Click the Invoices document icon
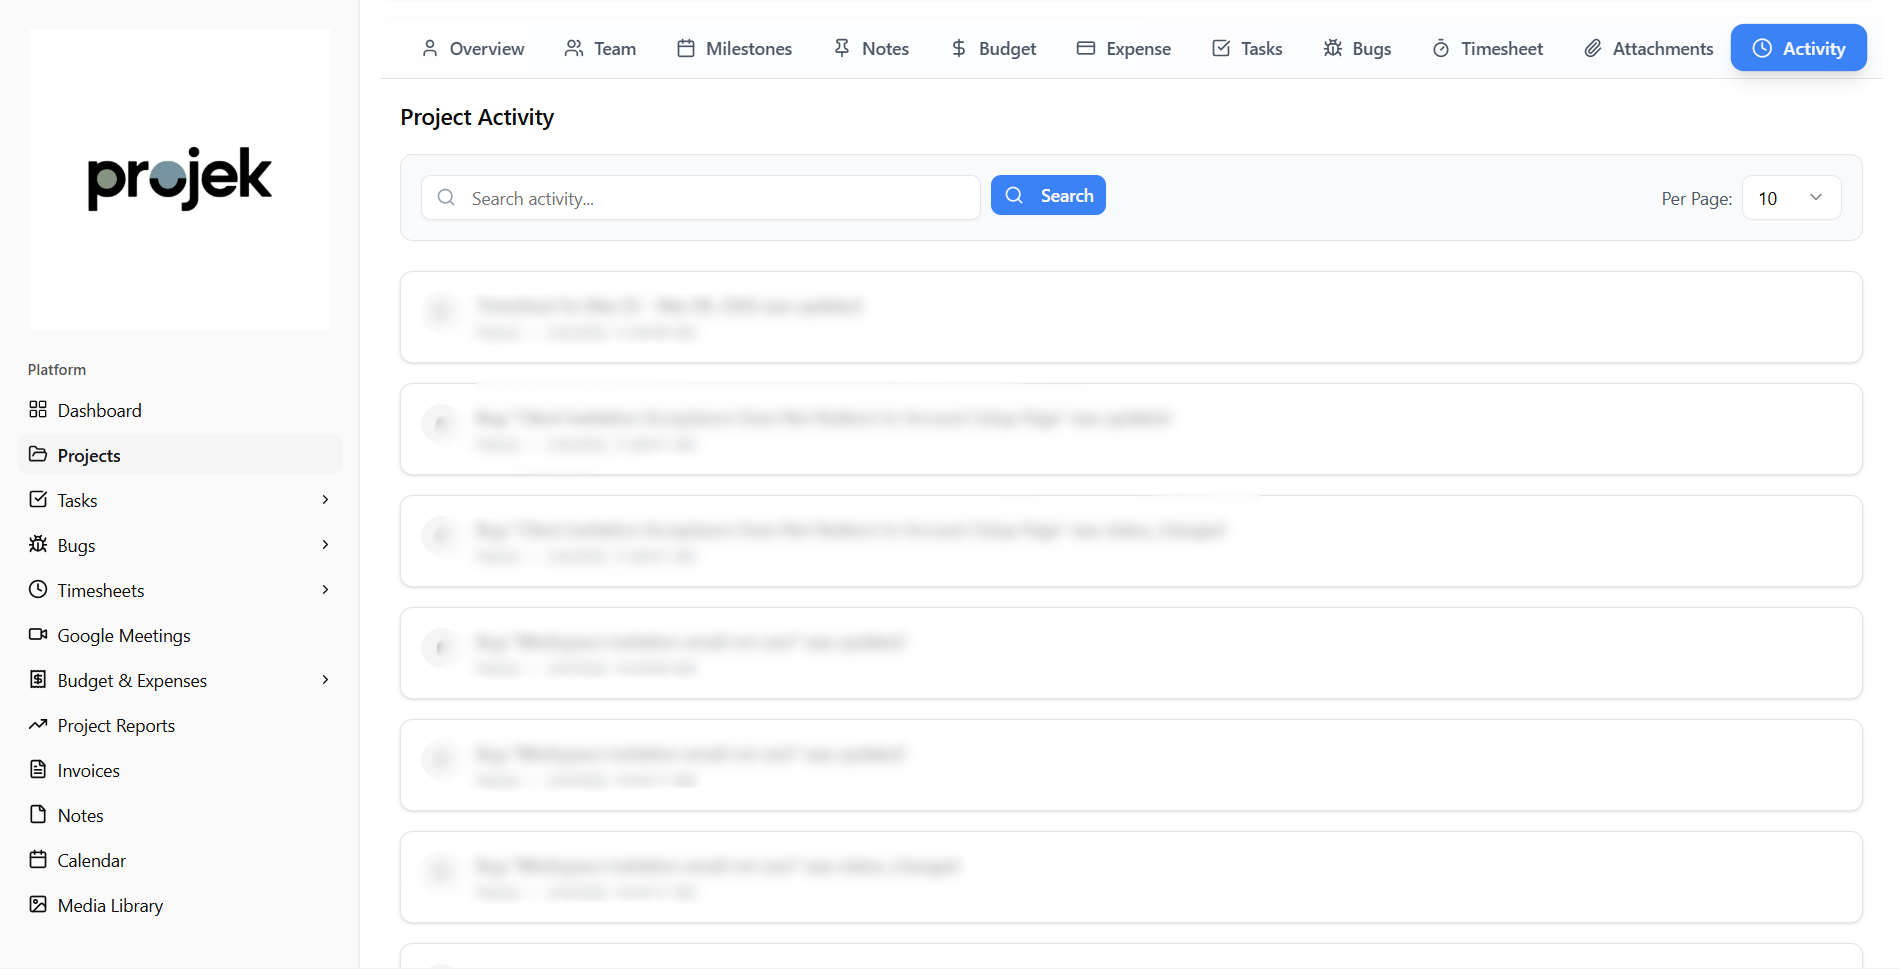Image resolution: width=1899 pixels, height=969 pixels. [x=38, y=769]
